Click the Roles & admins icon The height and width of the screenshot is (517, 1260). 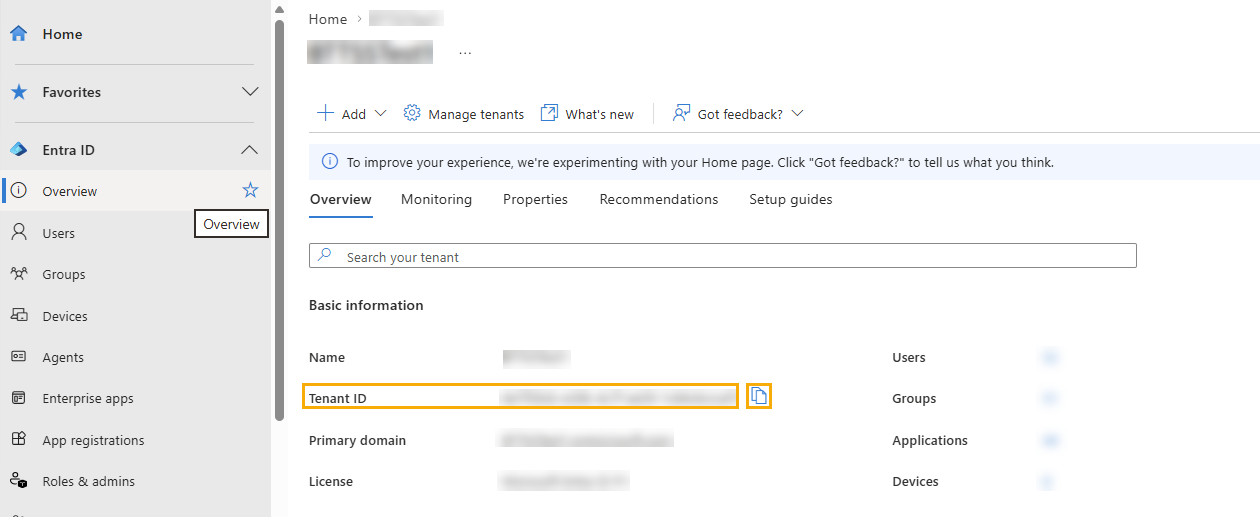click(19, 481)
